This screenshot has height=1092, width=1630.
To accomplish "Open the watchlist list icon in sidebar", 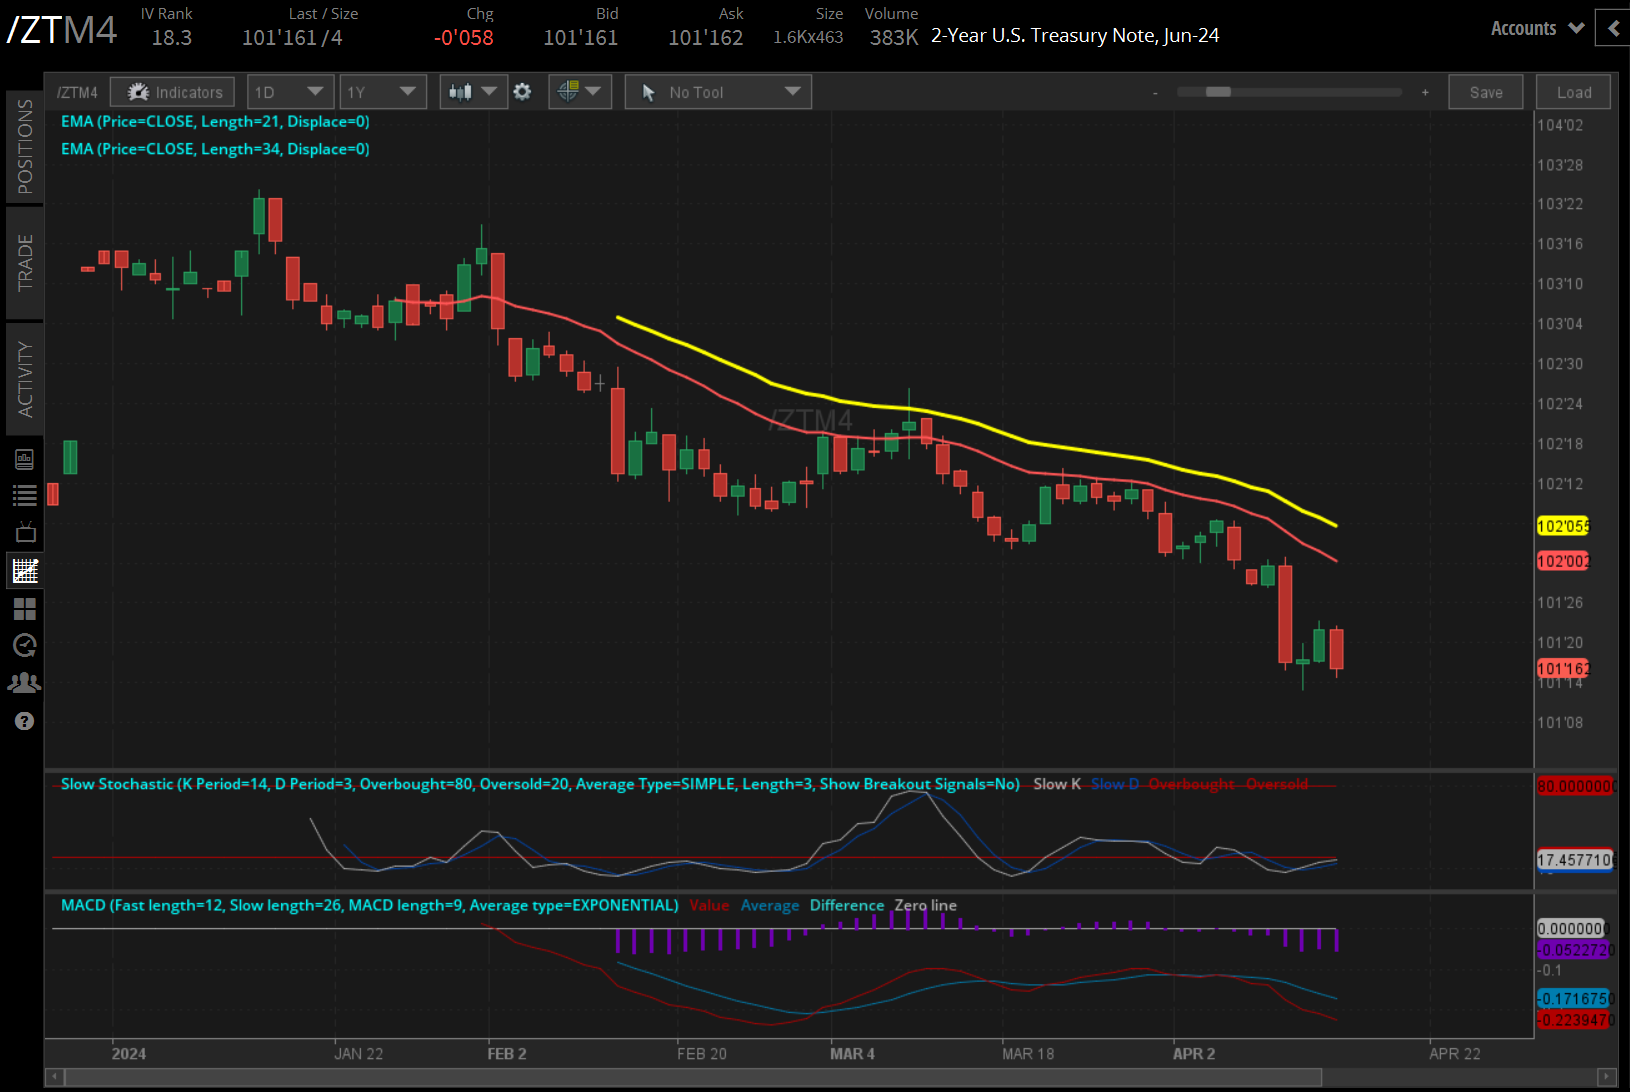I will click(x=25, y=495).
